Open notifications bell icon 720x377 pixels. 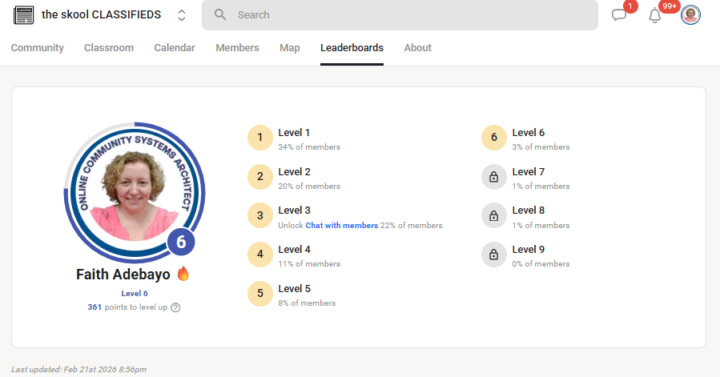click(x=655, y=16)
